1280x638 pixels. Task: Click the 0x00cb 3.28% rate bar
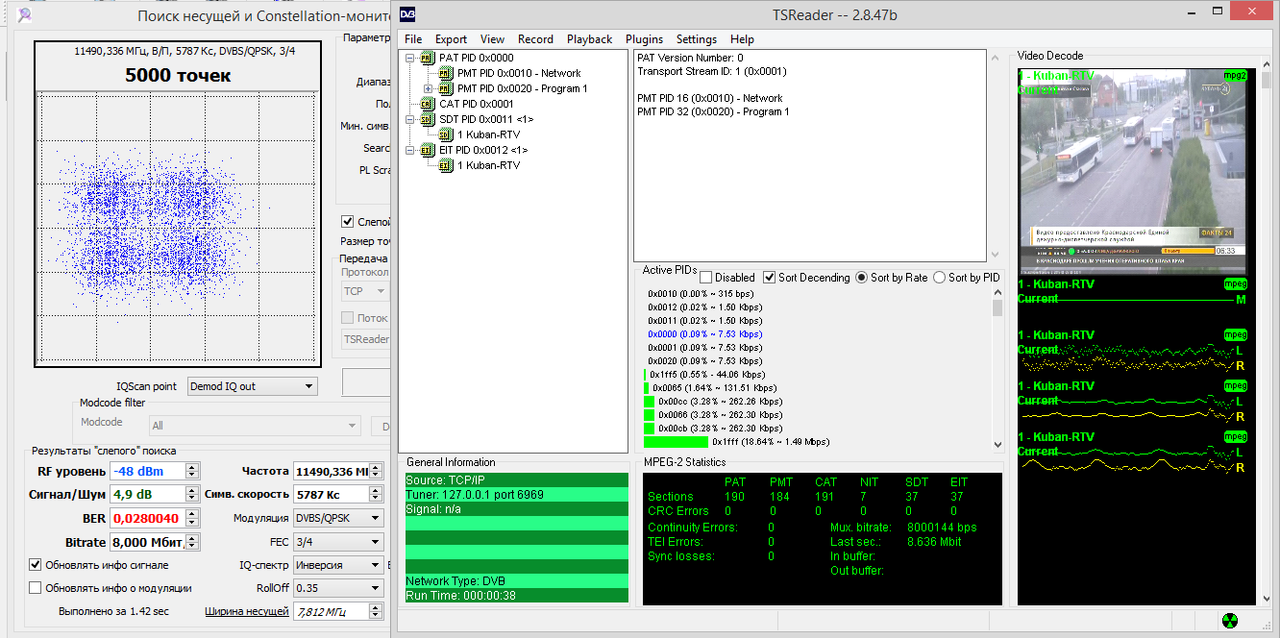pyautogui.click(x=649, y=427)
